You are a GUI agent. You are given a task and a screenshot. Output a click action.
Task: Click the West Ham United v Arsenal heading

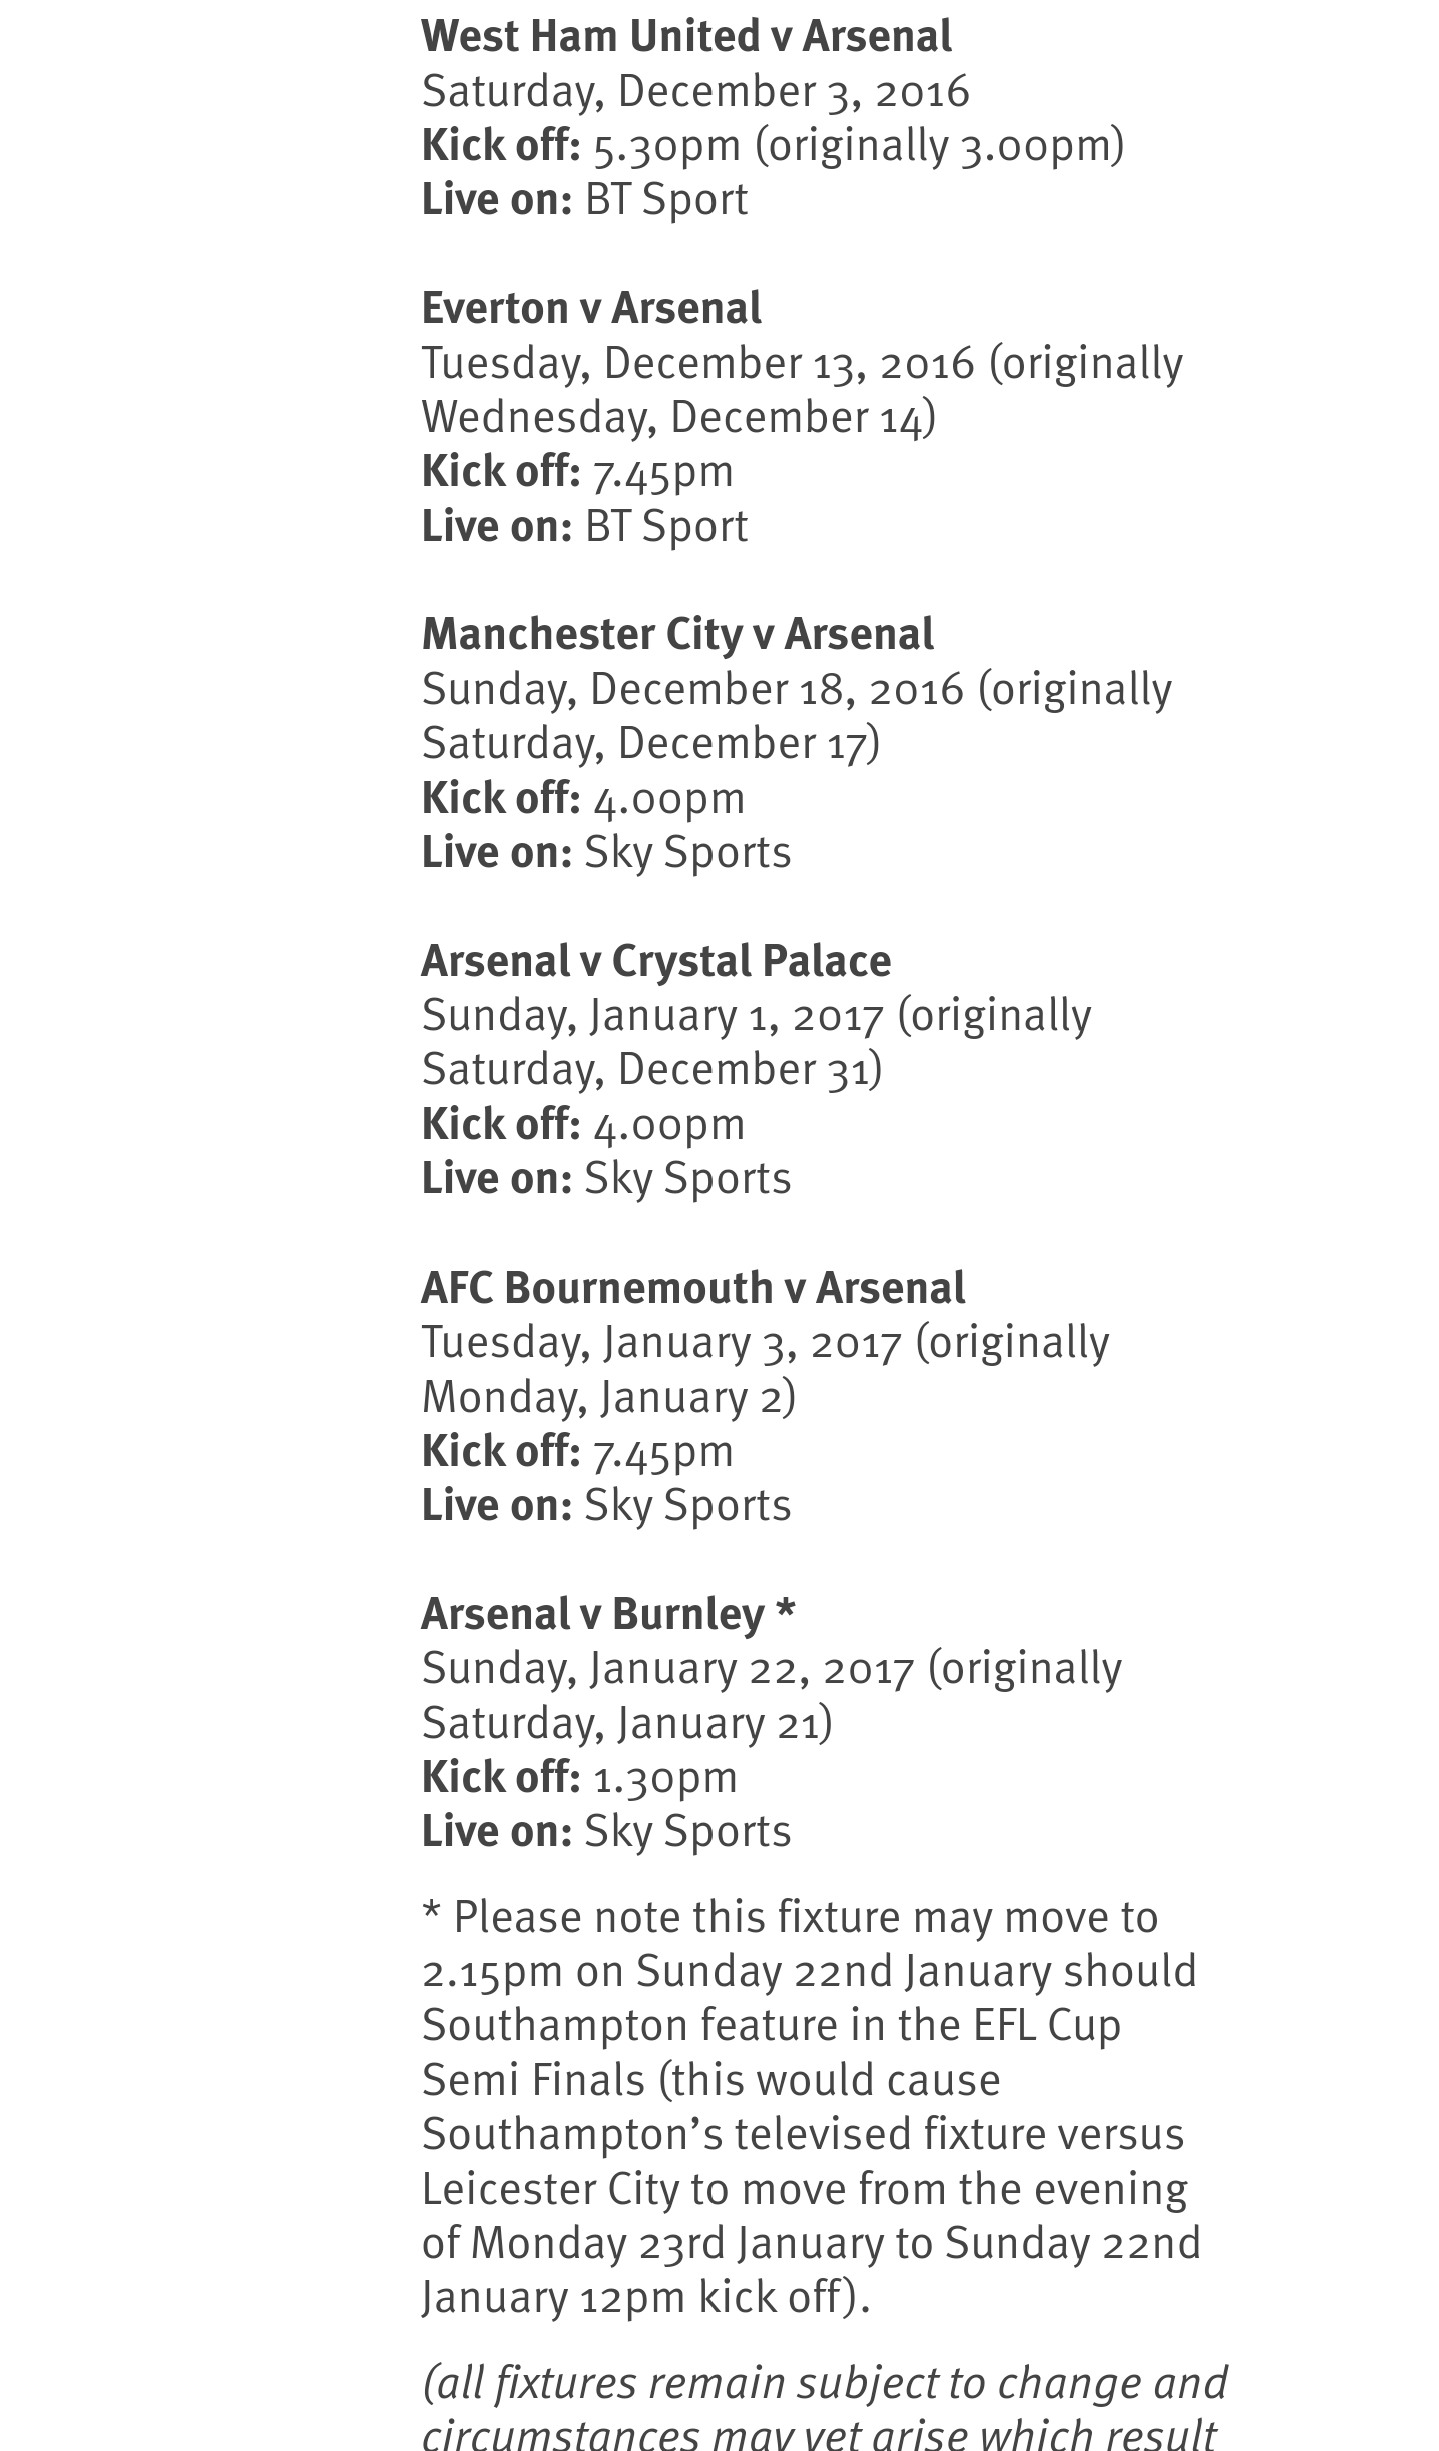click(x=686, y=37)
